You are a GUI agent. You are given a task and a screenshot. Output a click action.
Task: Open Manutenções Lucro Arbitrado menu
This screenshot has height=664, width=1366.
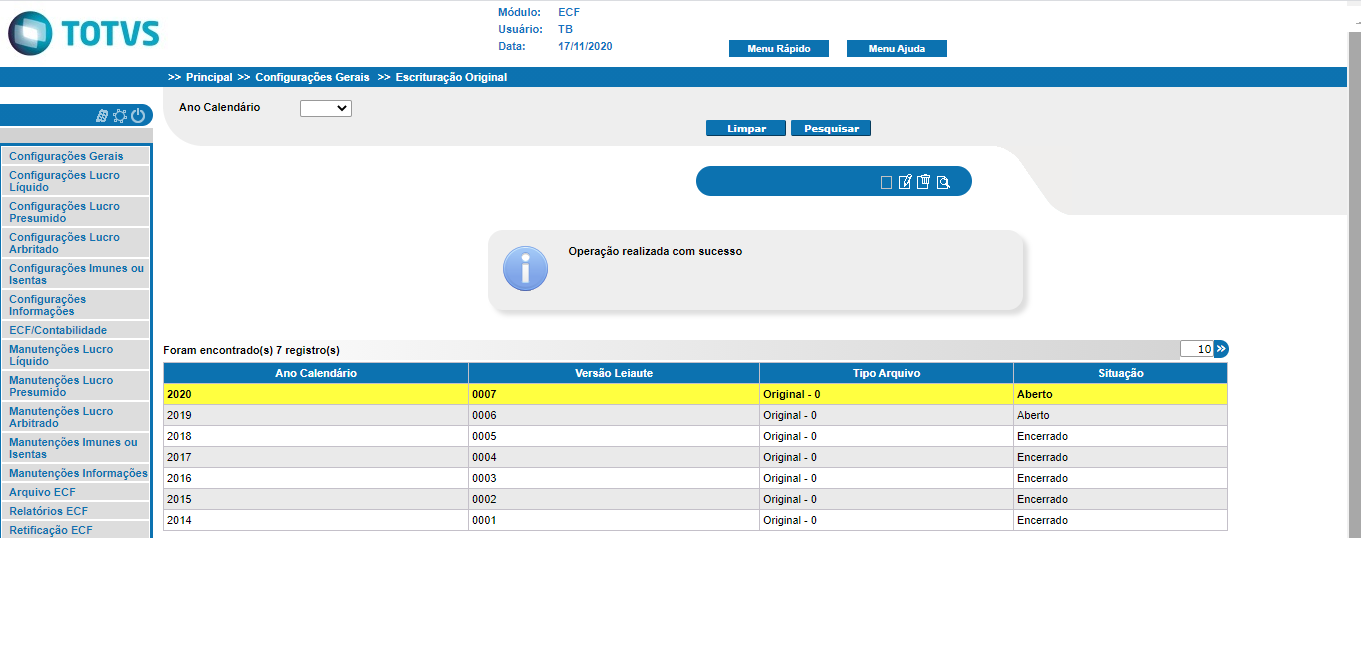click(75, 417)
